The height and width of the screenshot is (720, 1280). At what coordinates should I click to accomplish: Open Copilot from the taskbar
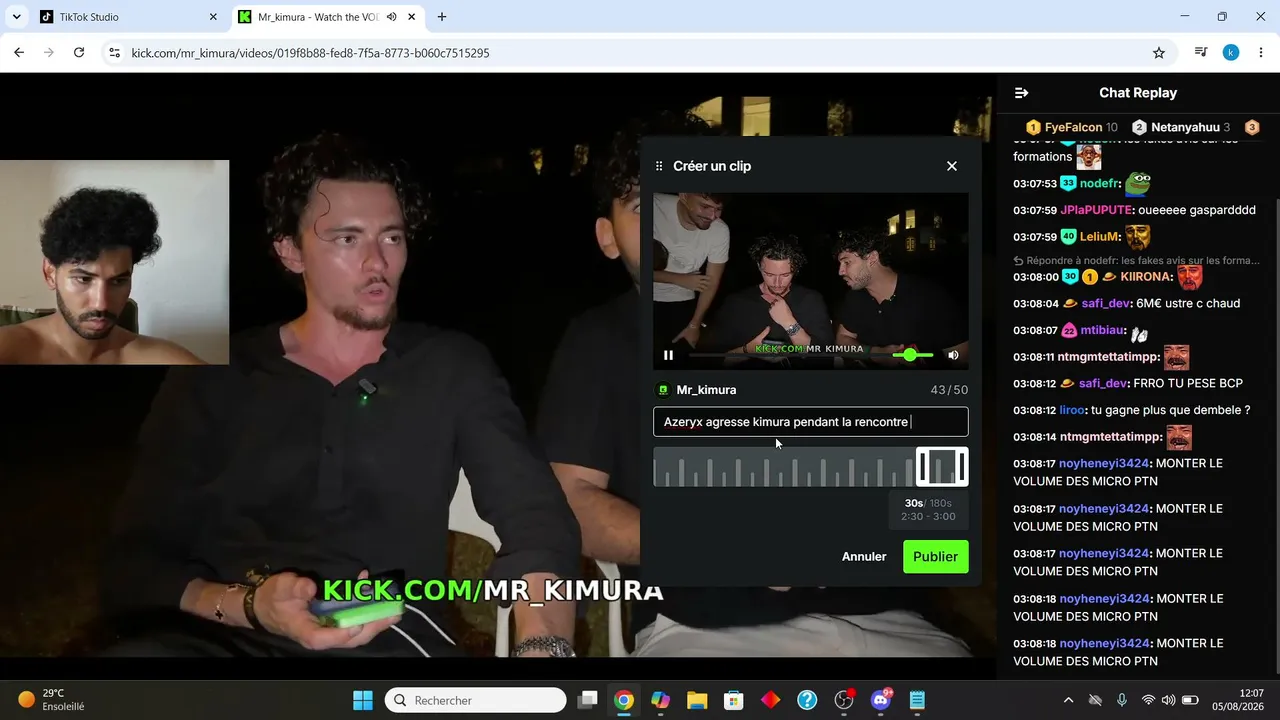pos(660,700)
